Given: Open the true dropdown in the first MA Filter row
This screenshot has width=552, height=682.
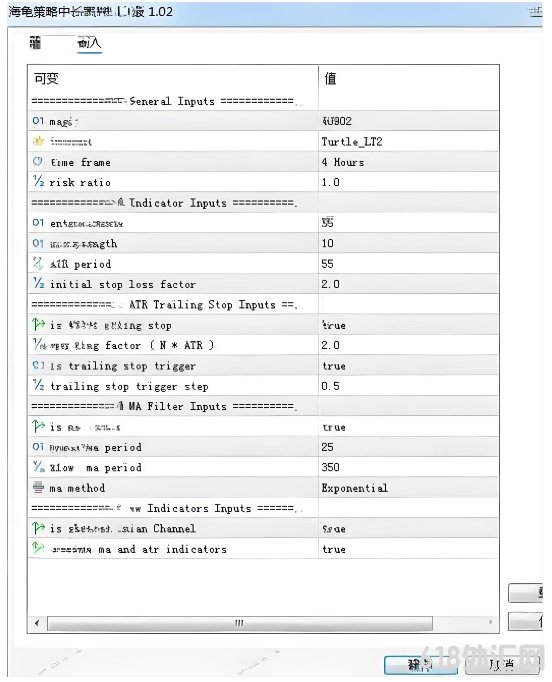Looking at the screenshot, I should tap(408, 427).
